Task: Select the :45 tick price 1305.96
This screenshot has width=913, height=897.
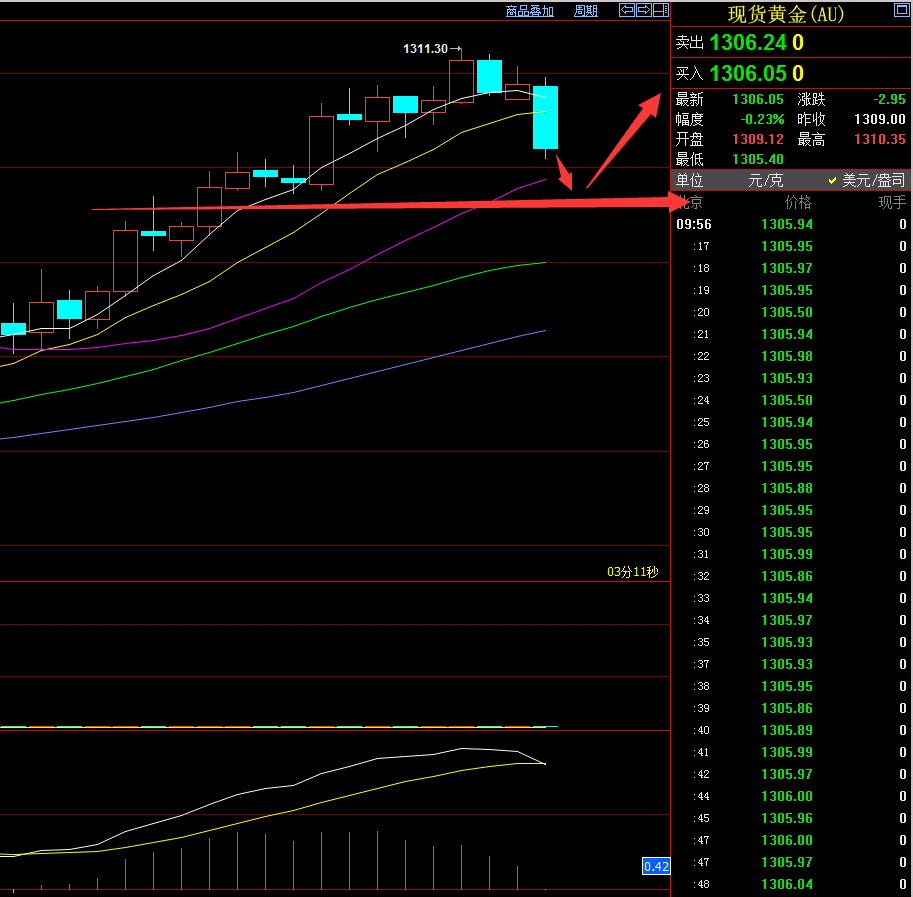Action: (x=787, y=818)
